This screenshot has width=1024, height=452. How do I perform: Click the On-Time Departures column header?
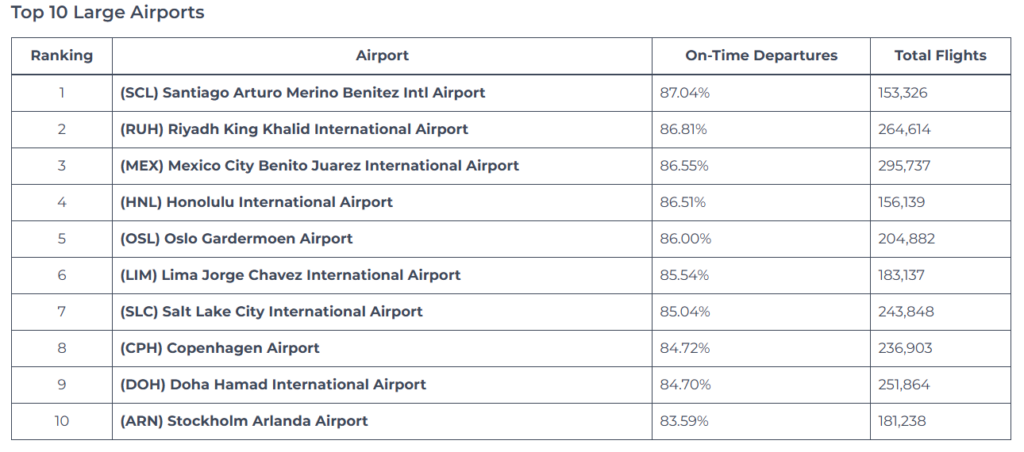point(761,56)
